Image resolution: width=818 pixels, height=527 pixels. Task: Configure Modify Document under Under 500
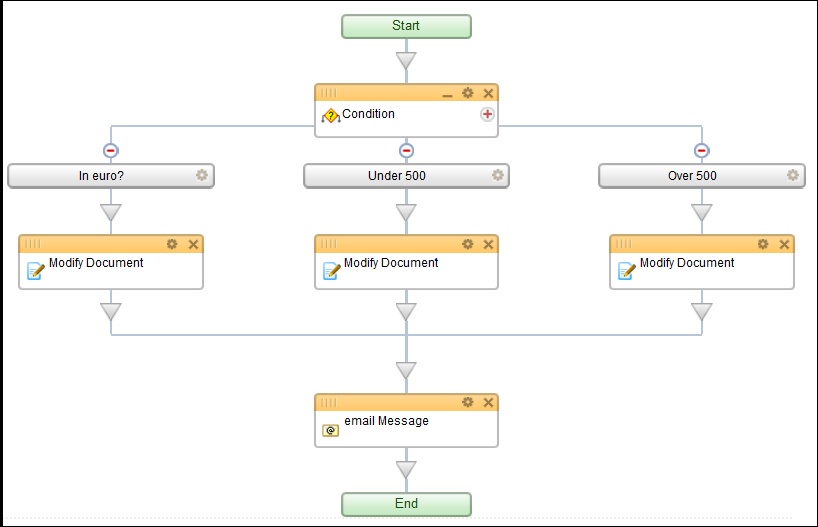point(467,244)
